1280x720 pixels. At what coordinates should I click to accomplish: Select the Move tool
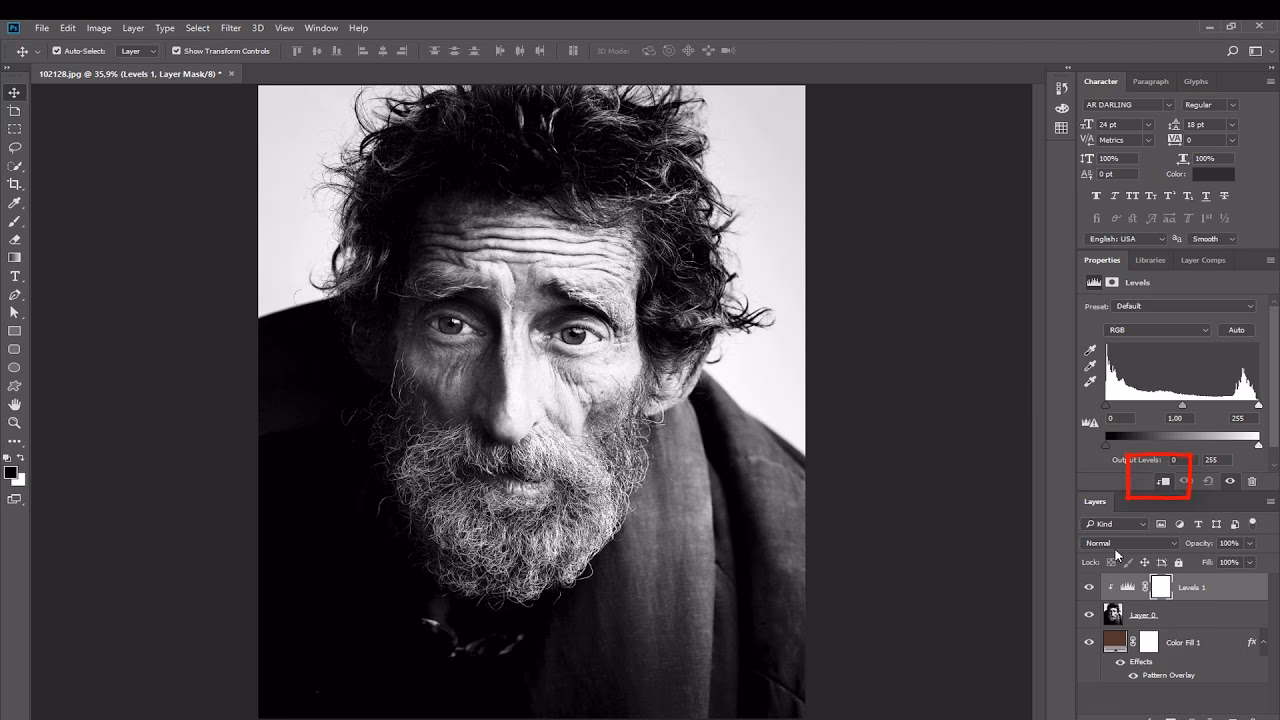14,91
